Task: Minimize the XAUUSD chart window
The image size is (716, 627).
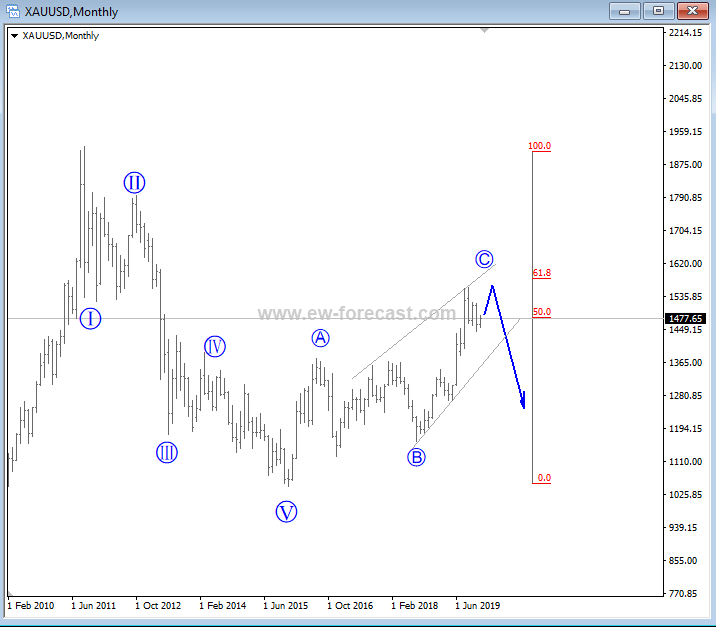Action: point(625,11)
